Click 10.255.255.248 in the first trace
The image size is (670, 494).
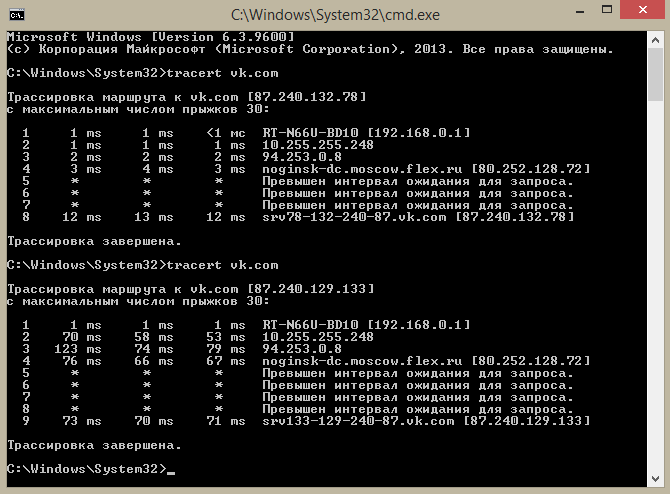click(318, 145)
